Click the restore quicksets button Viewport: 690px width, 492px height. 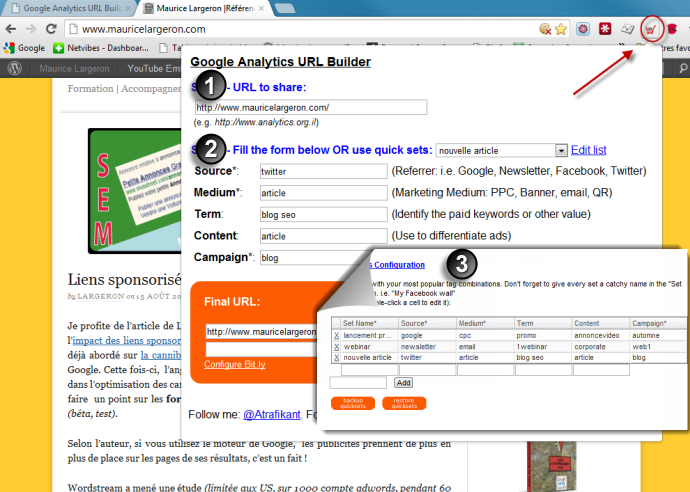point(404,403)
